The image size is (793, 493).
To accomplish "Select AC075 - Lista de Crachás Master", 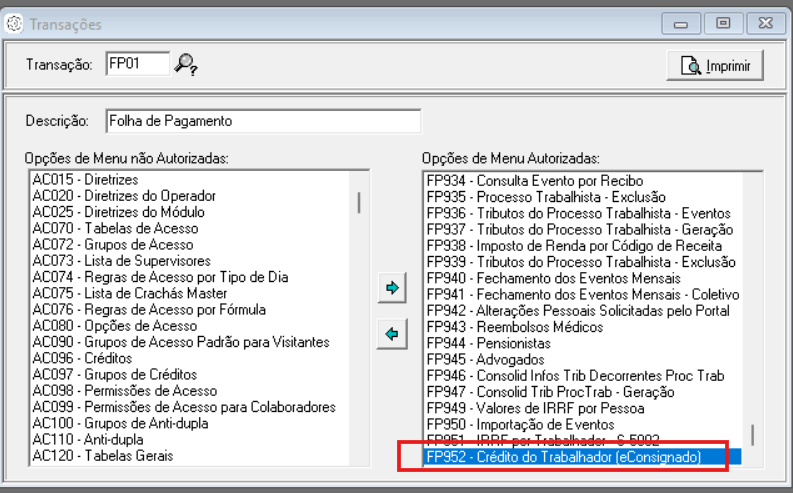I will (129, 293).
